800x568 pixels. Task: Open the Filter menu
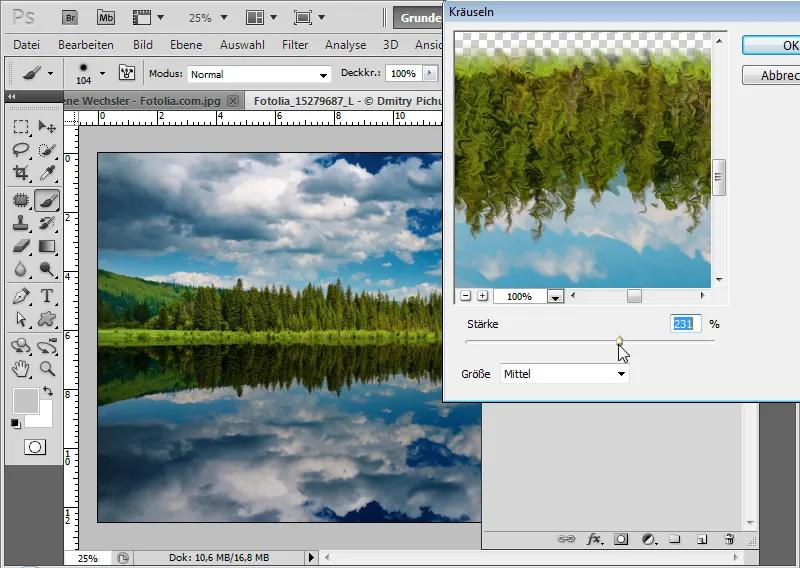click(x=295, y=45)
